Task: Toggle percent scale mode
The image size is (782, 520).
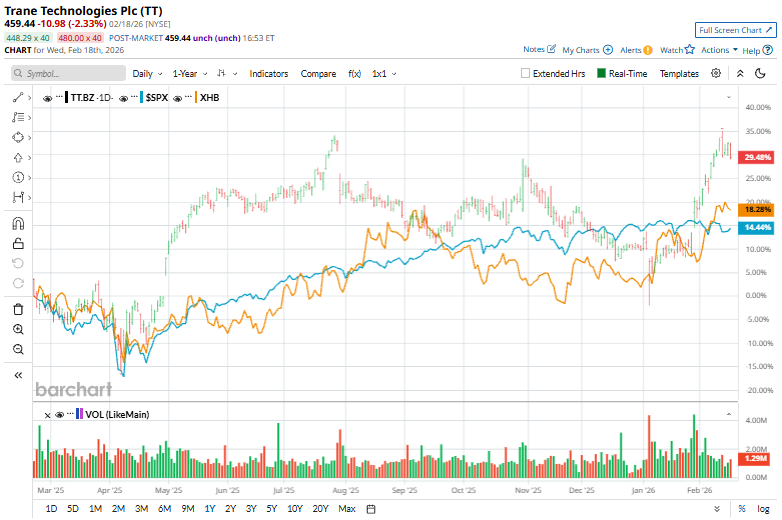Action: [742, 509]
